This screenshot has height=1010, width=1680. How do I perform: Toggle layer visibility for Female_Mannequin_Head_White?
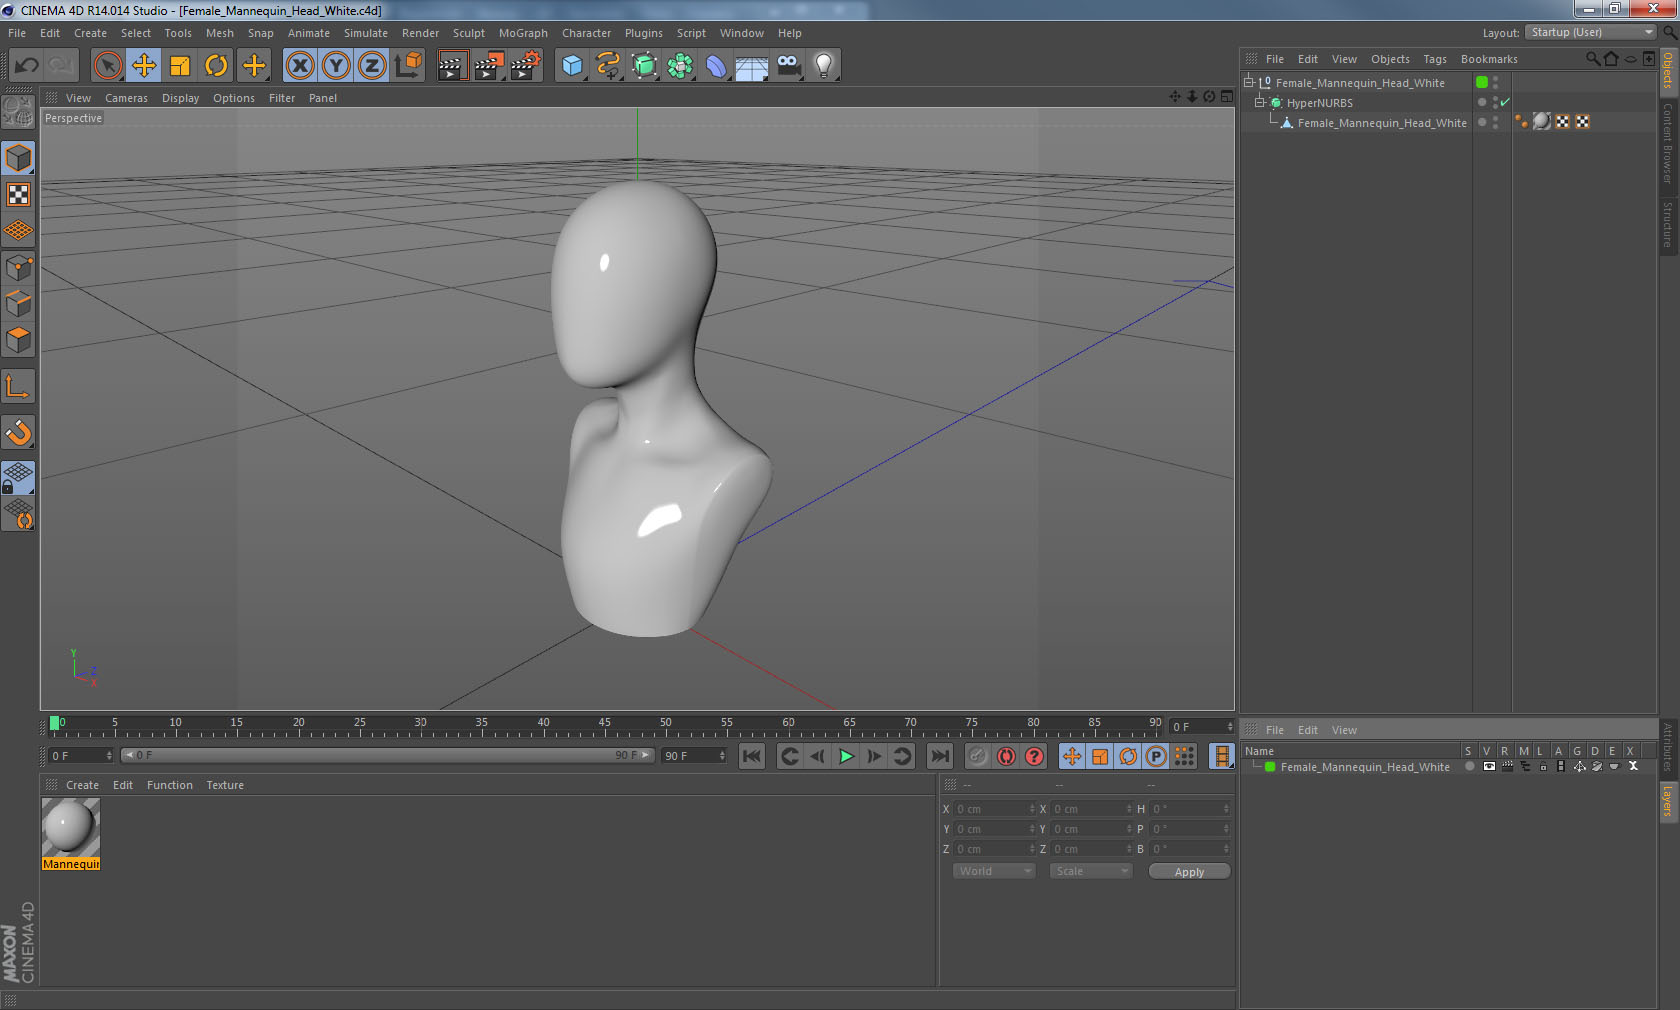1489,767
